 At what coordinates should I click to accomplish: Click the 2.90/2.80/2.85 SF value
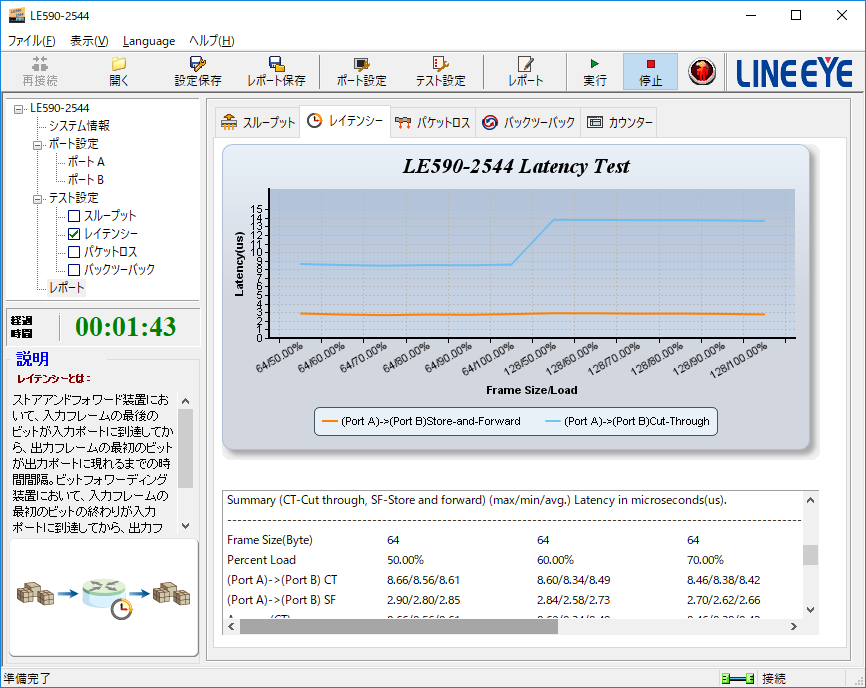coord(423,600)
